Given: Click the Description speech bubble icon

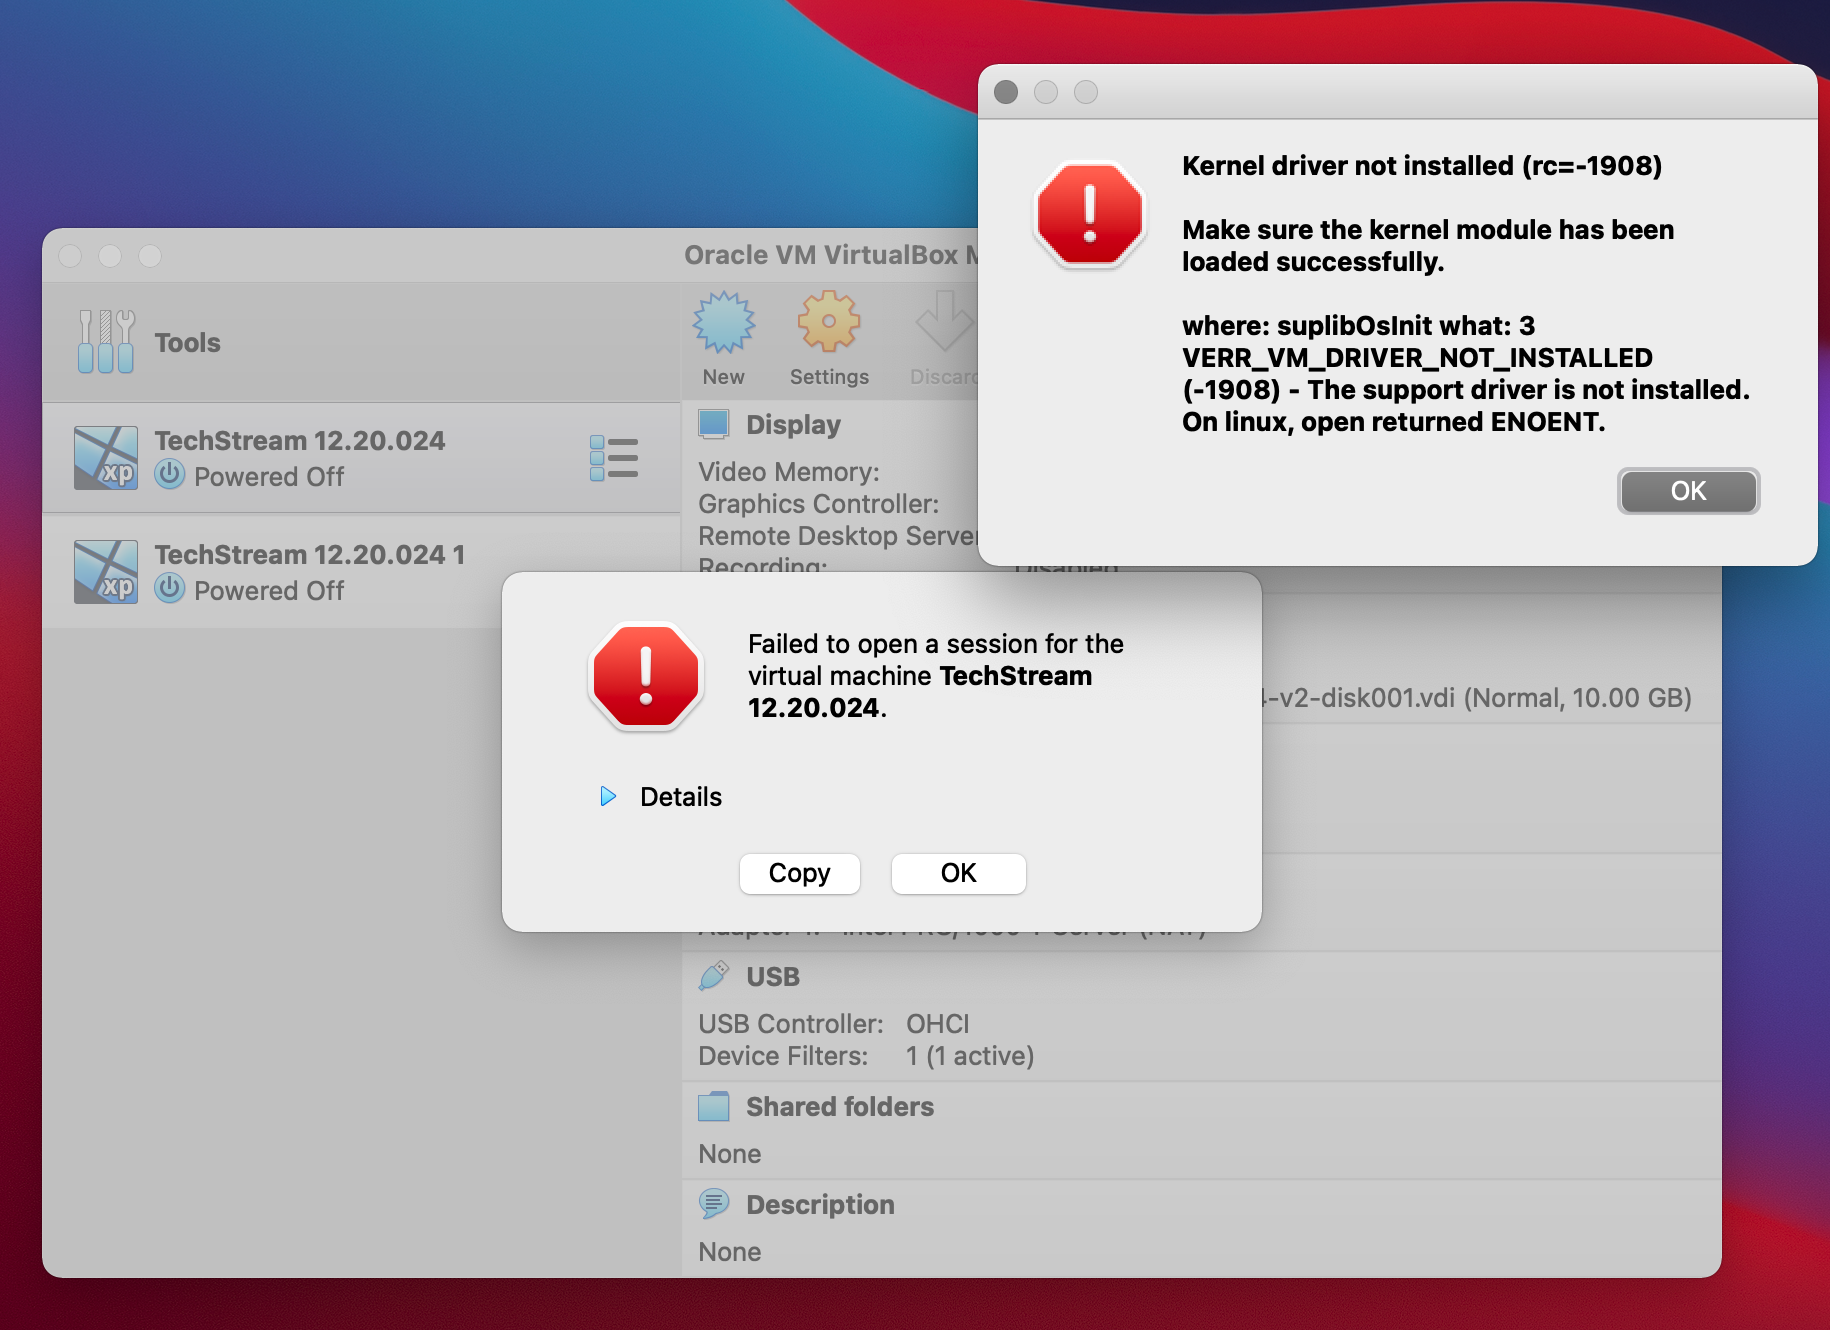Looking at the screenshot, I should (714, 1204).
